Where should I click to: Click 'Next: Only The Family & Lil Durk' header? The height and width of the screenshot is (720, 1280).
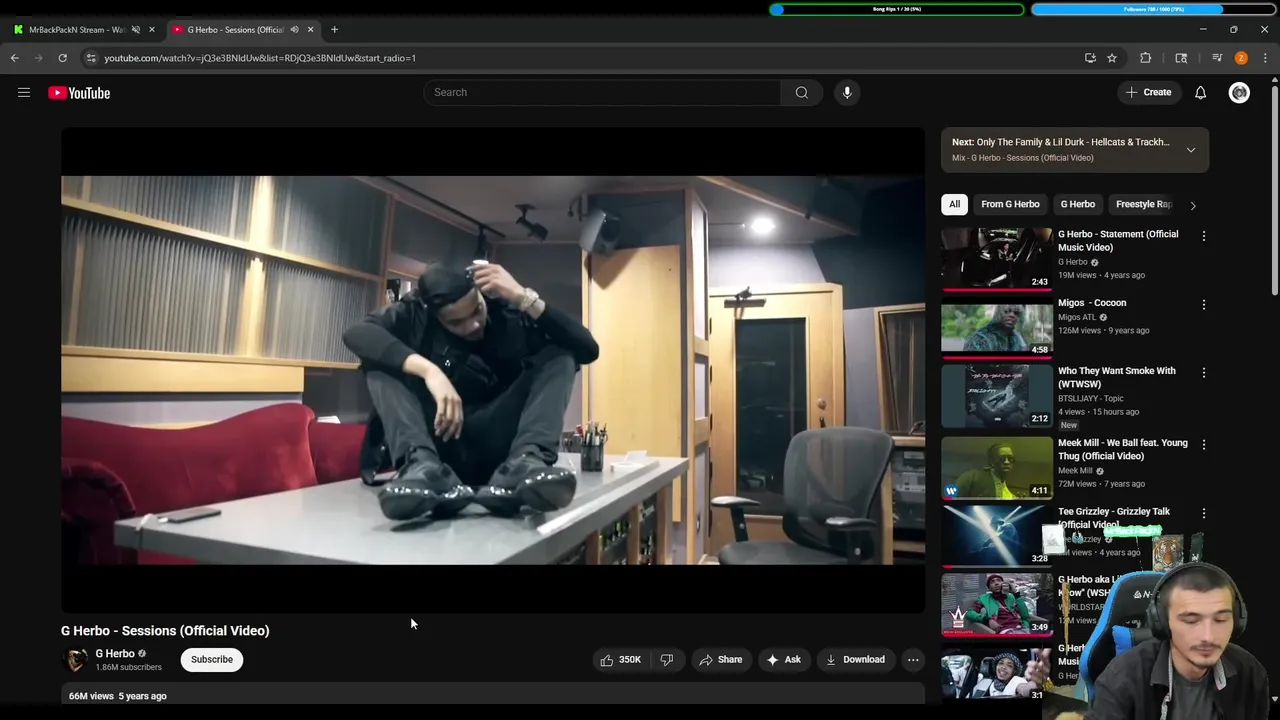pyautogui.click(x=1060, y=142)
